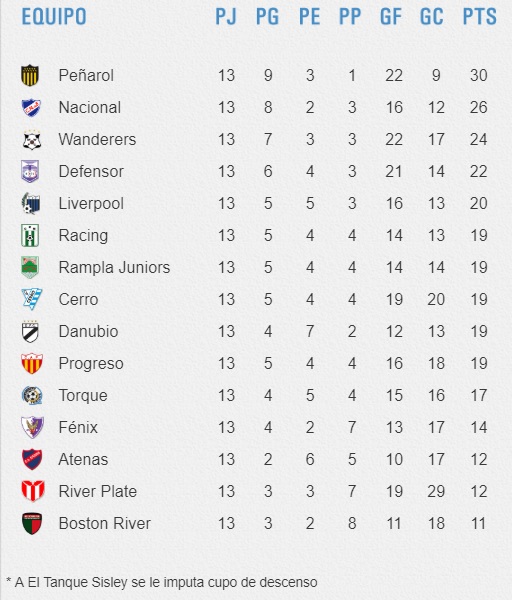The height and width of the screenshot is (600, 512).
Task: Click the Boston River shield icon
Action: (x=32, y=523)
